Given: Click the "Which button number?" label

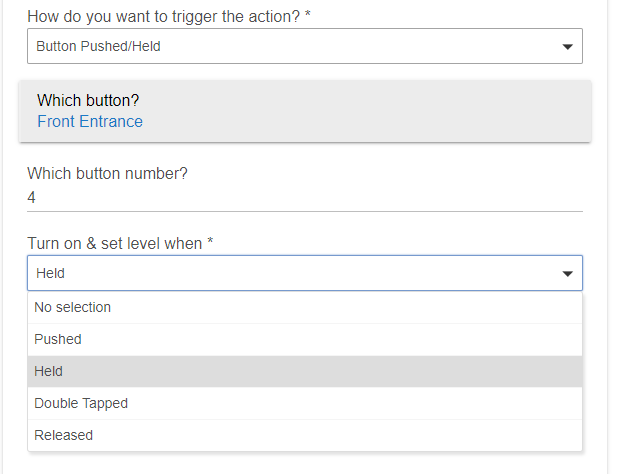Looking at the screenshot, I should coord(107,173).
